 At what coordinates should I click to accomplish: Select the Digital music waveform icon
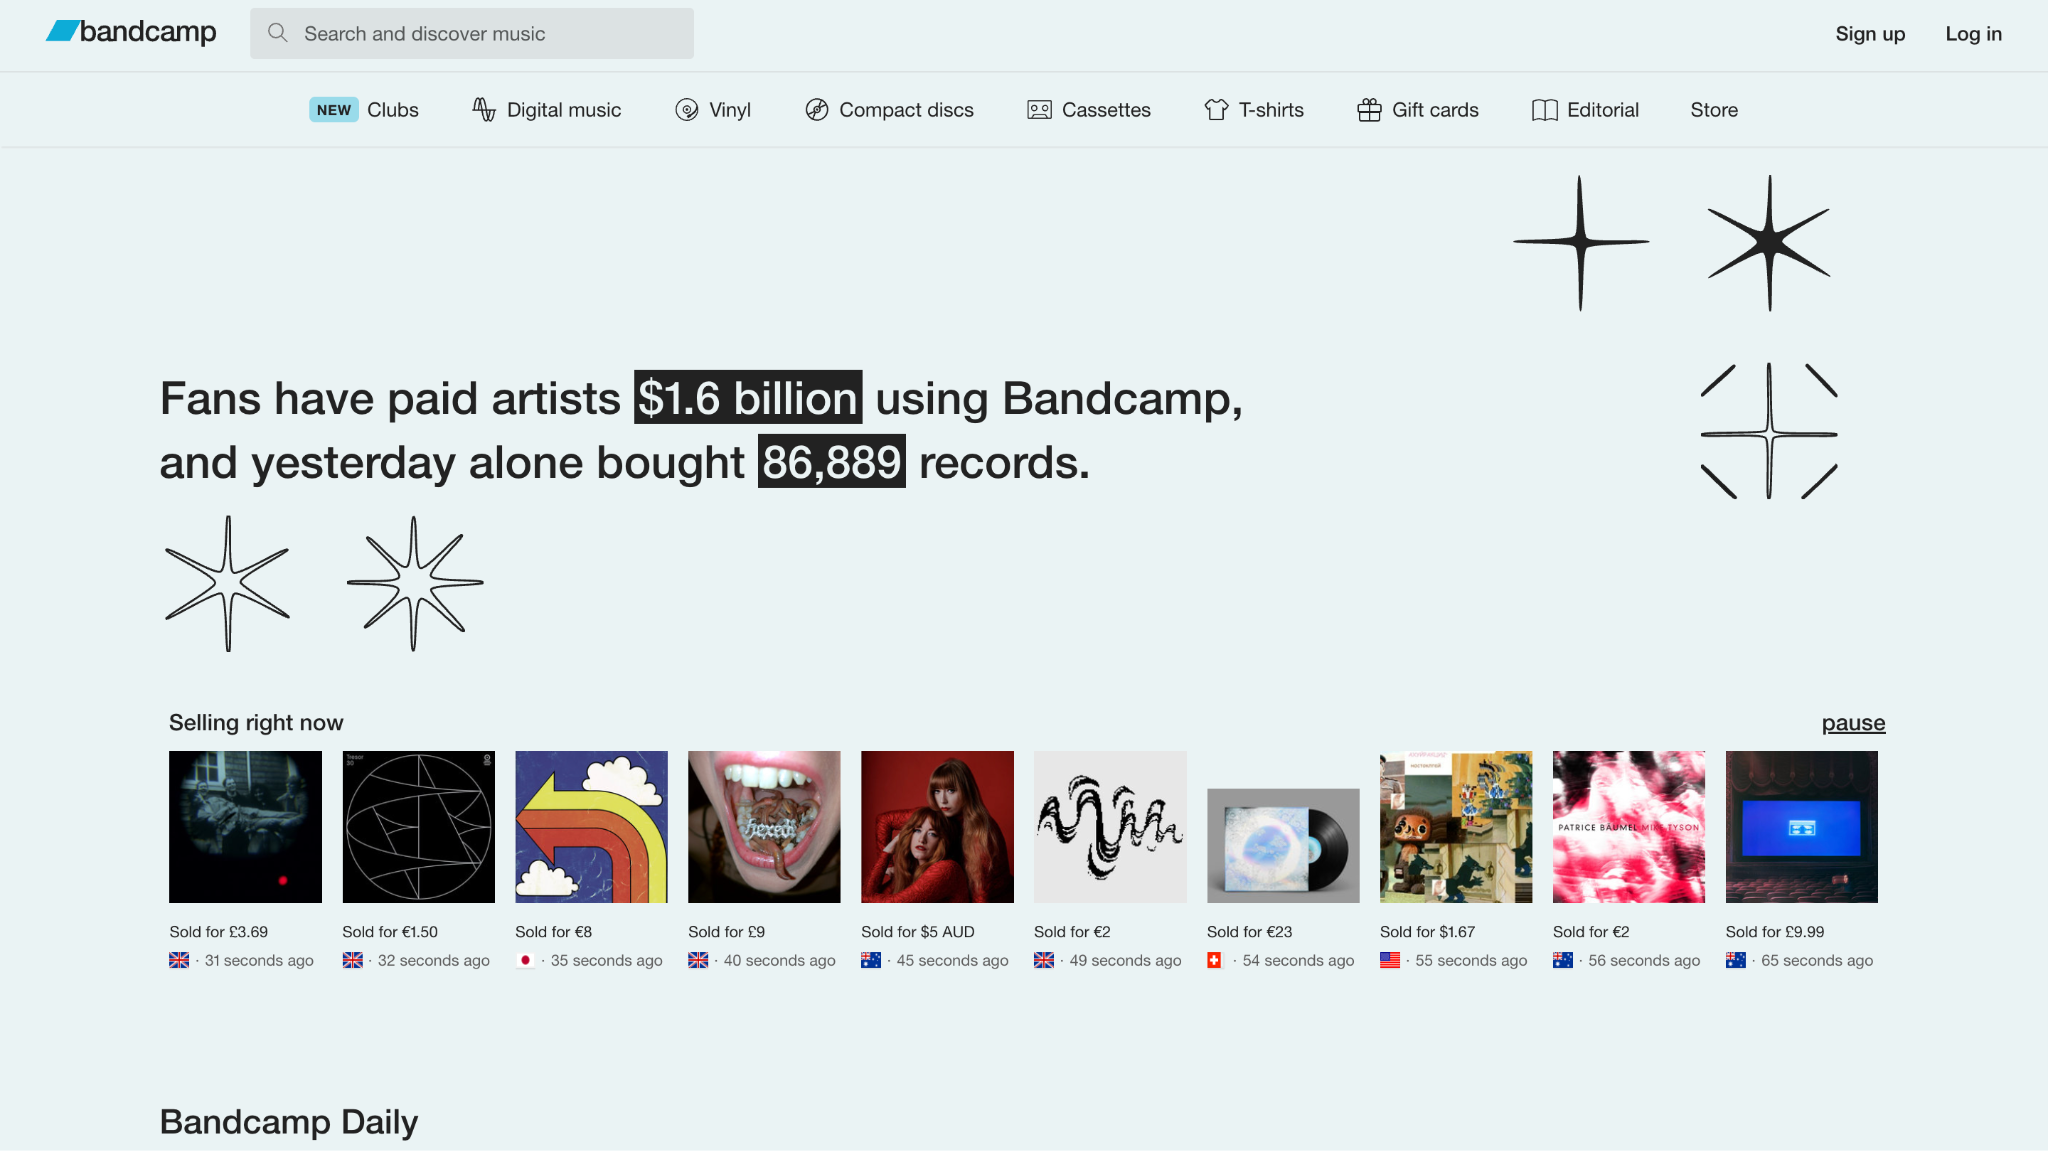tap(483, 110)
